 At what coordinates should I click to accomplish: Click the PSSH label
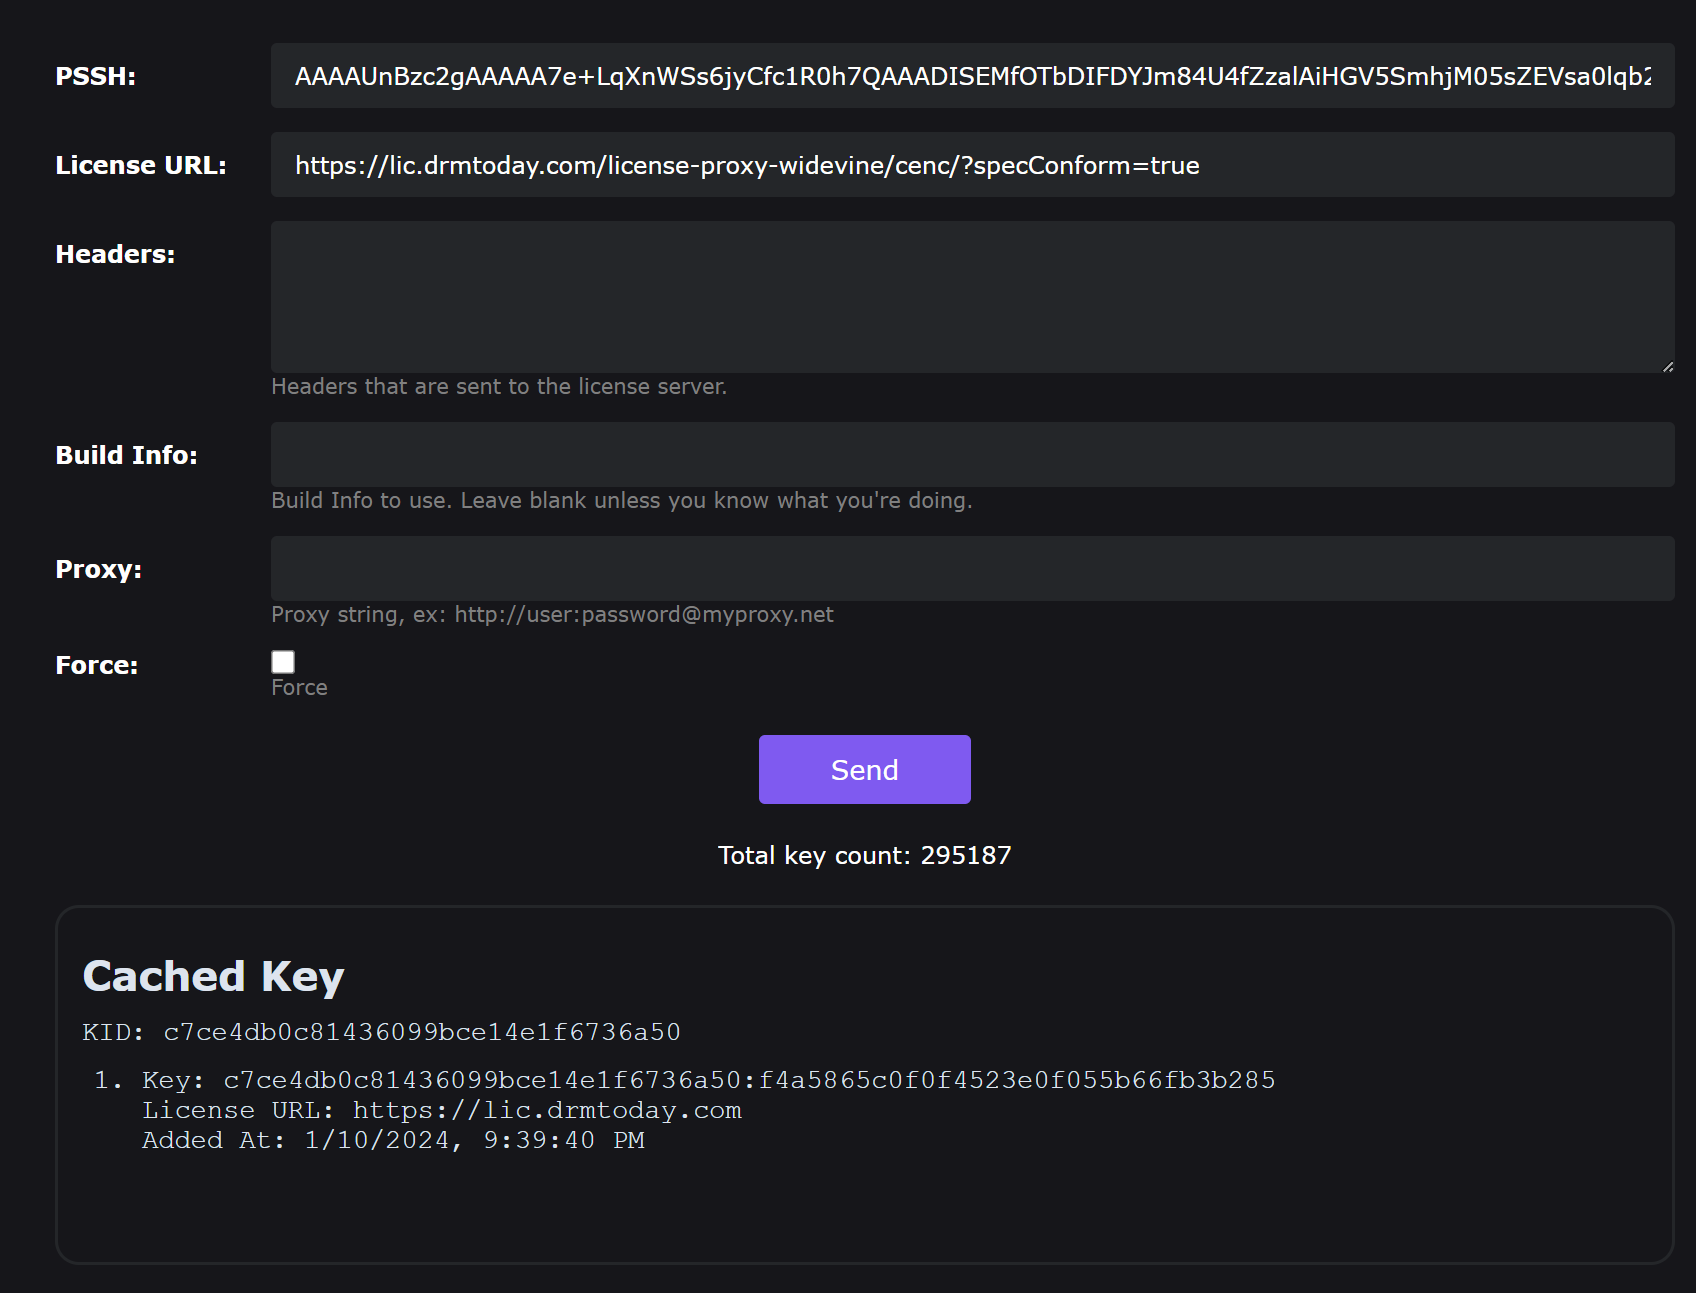tap(96, 77)
